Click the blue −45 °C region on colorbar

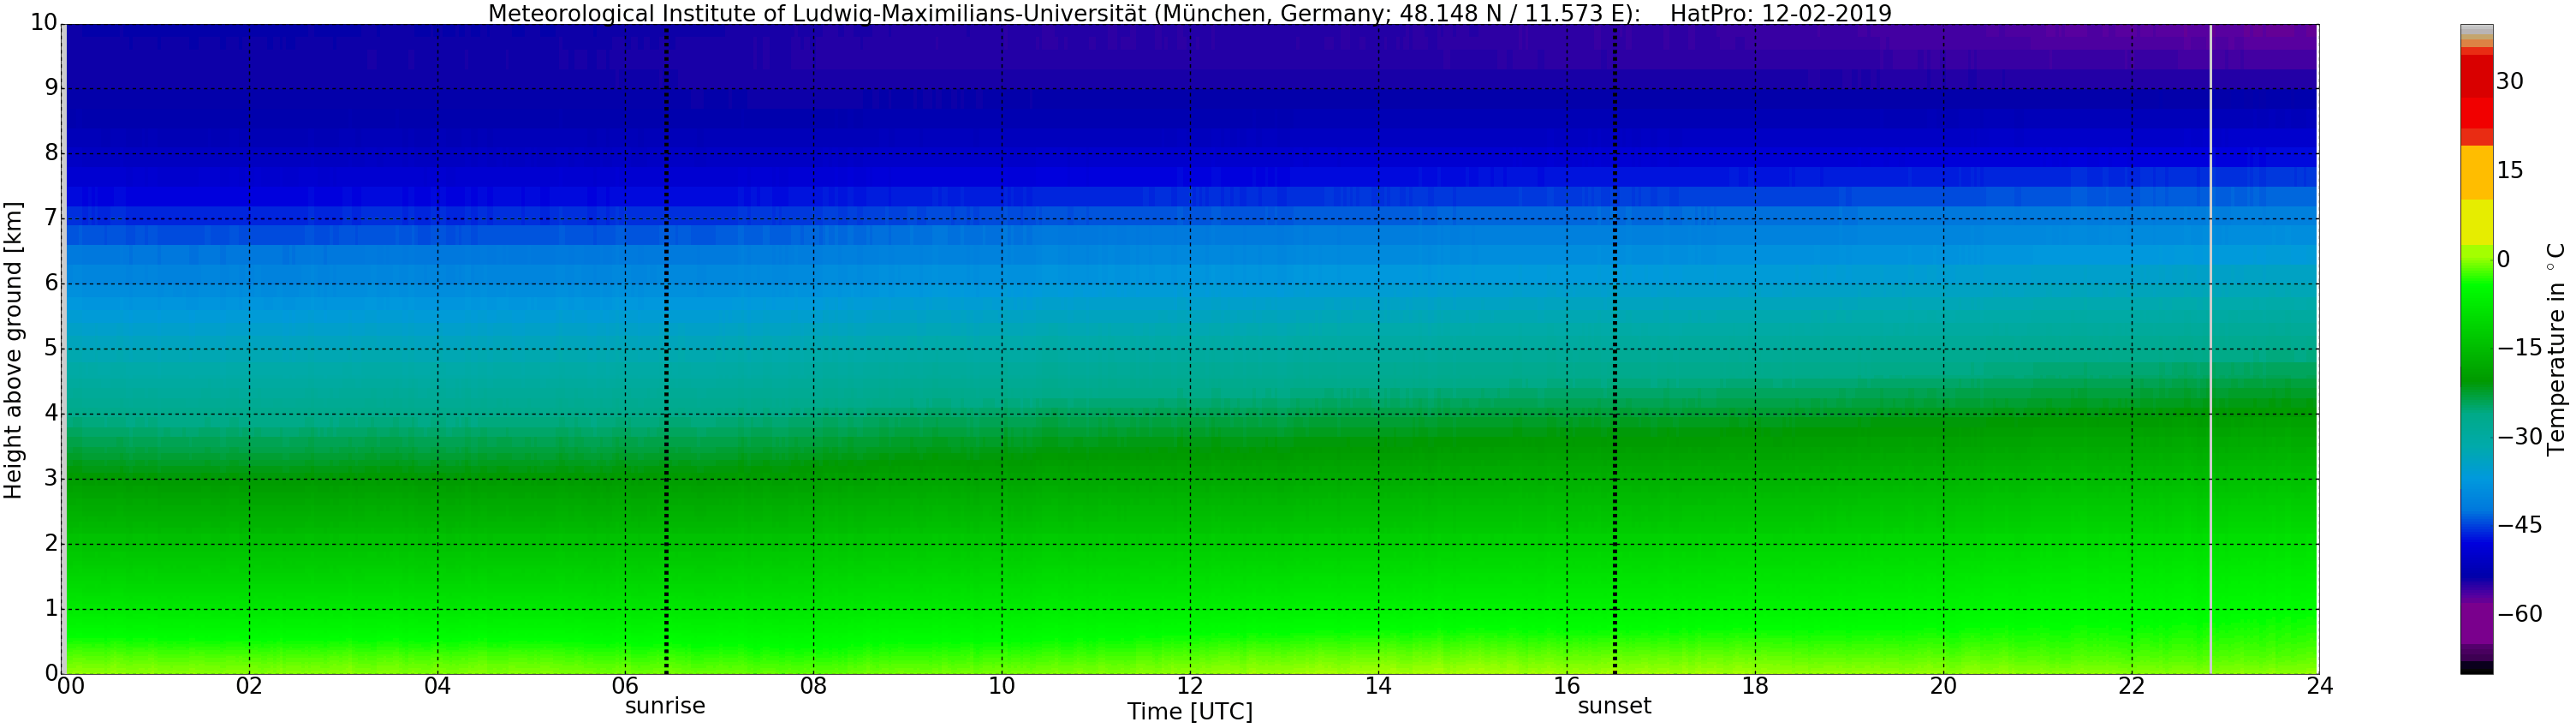[2476, 523]
